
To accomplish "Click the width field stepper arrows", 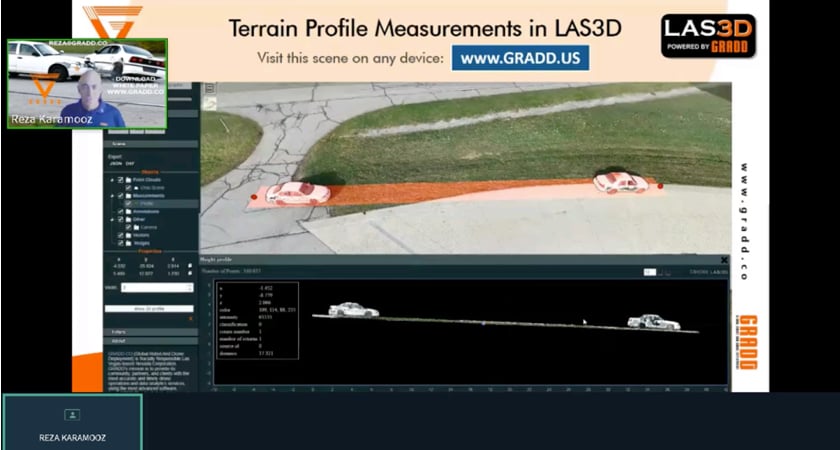I will [x=190, y=288].
